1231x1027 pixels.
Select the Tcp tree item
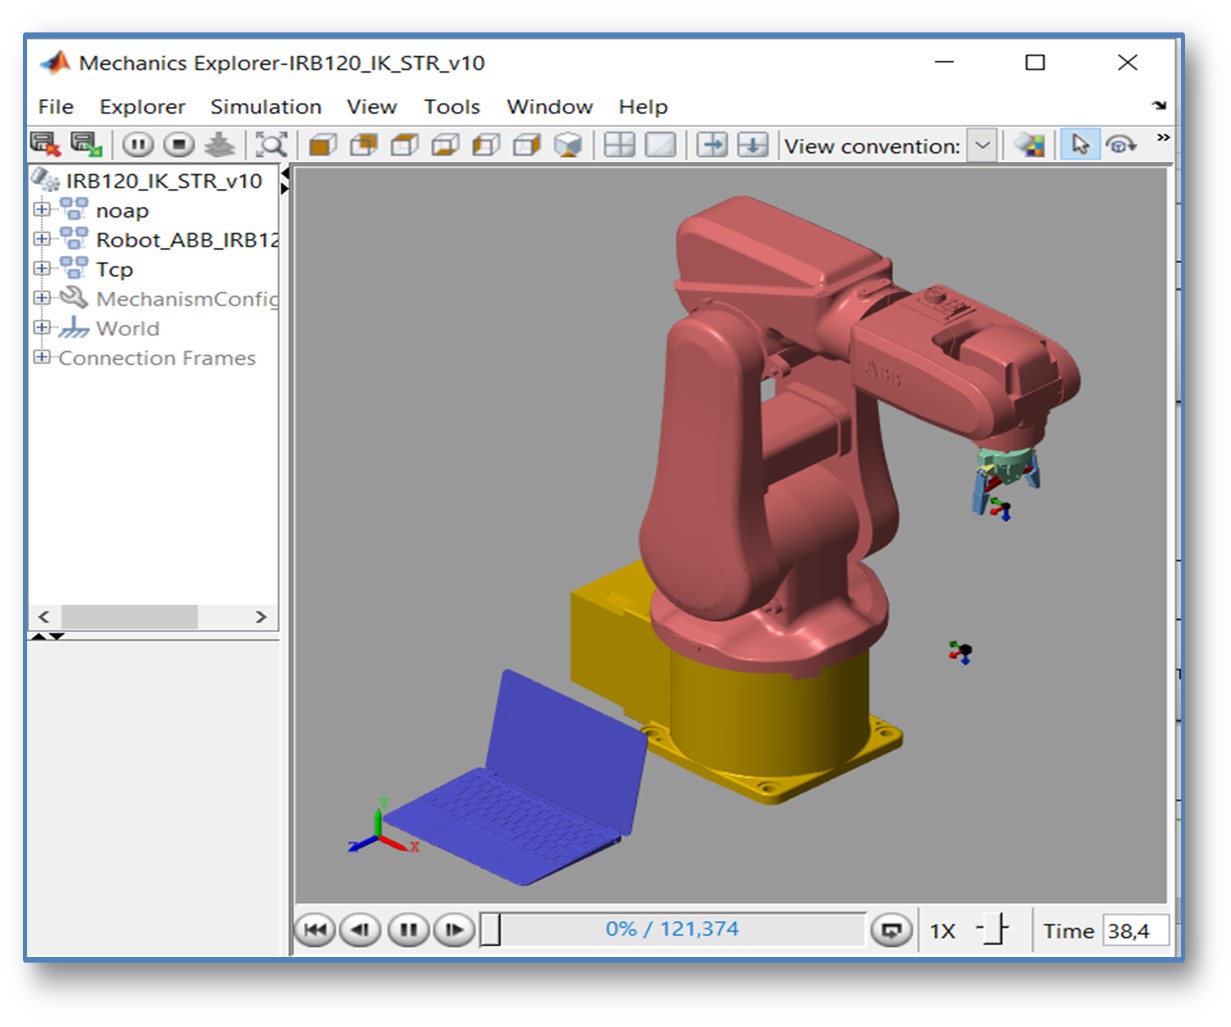114,270
